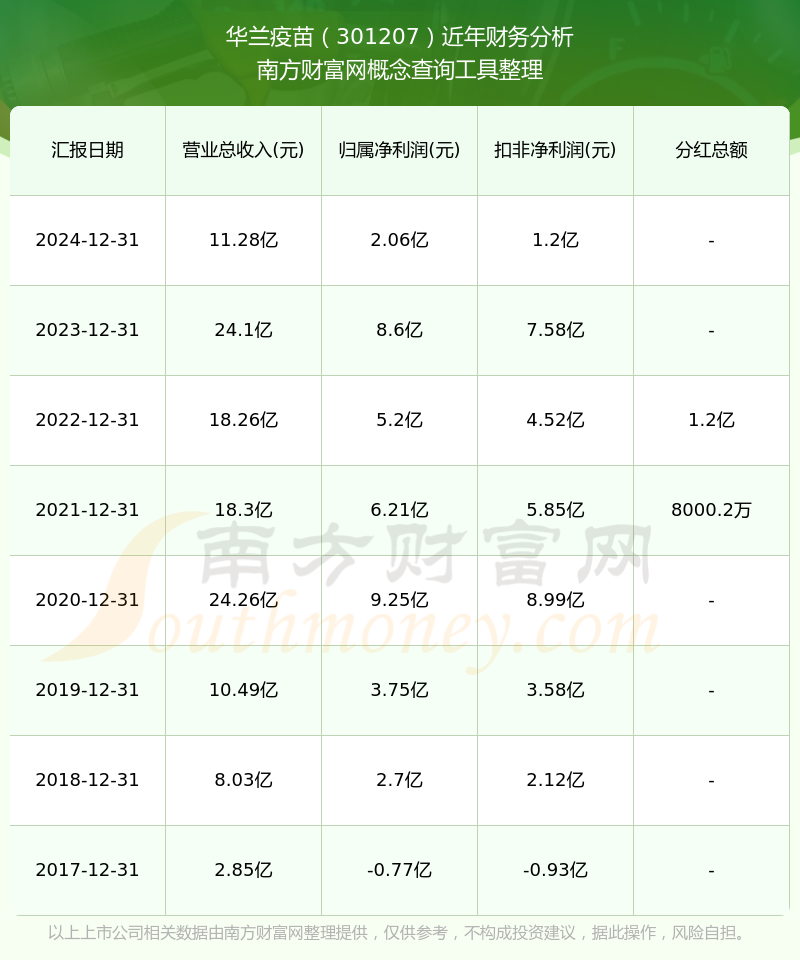Click the dividend dash in the 2018-12-31 row
The height and width of the screenshot is (960, 800).
711,781
